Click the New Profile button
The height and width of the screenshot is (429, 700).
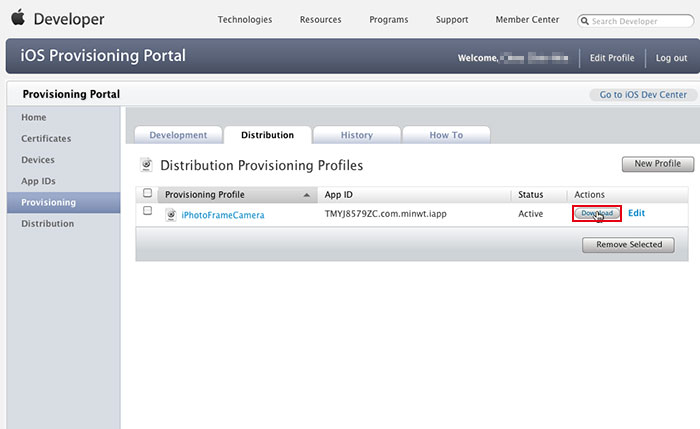tap(658, 164)
